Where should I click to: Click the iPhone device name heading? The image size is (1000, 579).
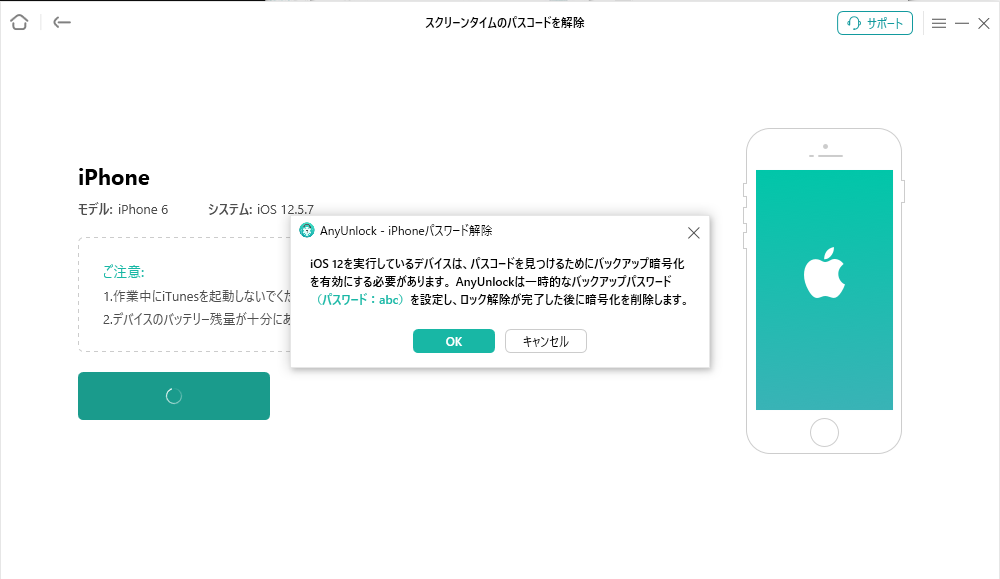click(114, 177)
